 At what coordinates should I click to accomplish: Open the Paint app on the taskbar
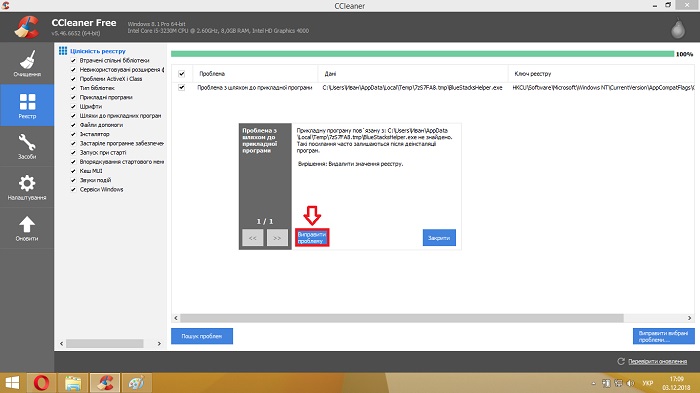[136, 383]
